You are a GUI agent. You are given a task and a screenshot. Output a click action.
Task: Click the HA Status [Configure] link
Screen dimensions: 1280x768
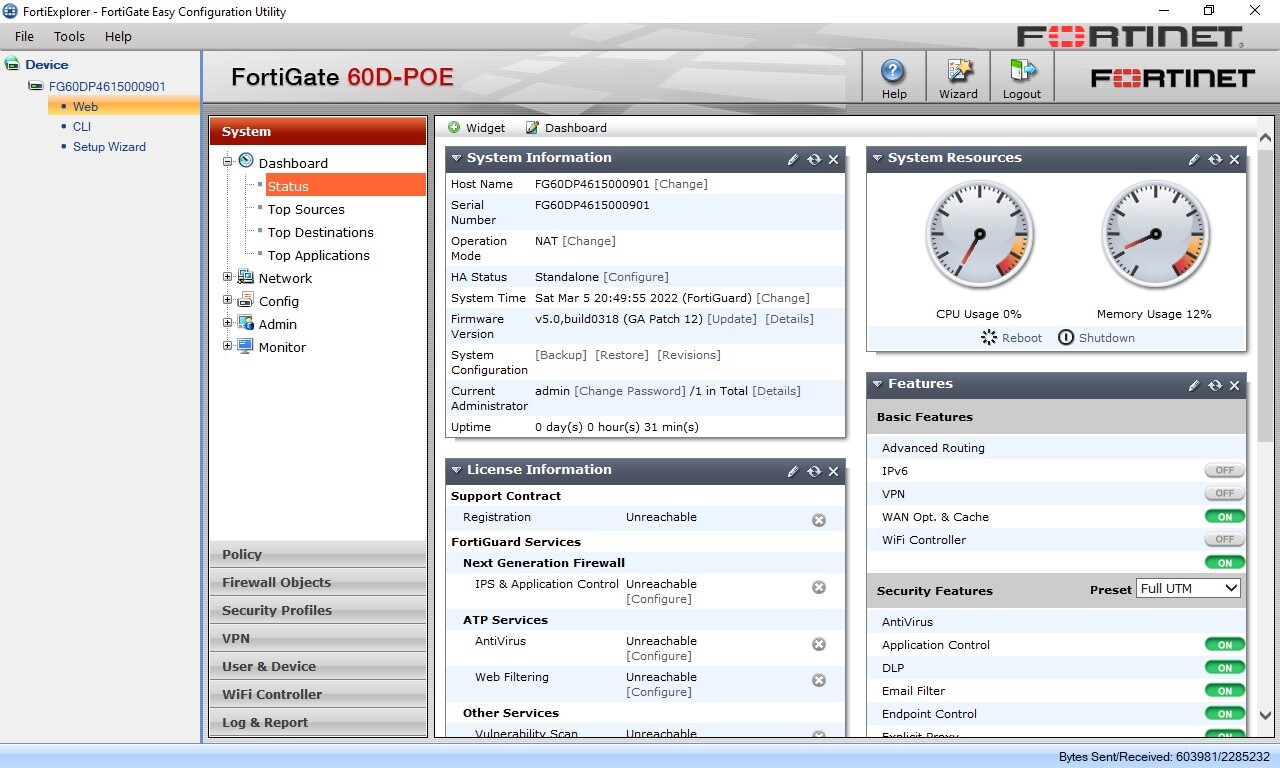(636, 277)
